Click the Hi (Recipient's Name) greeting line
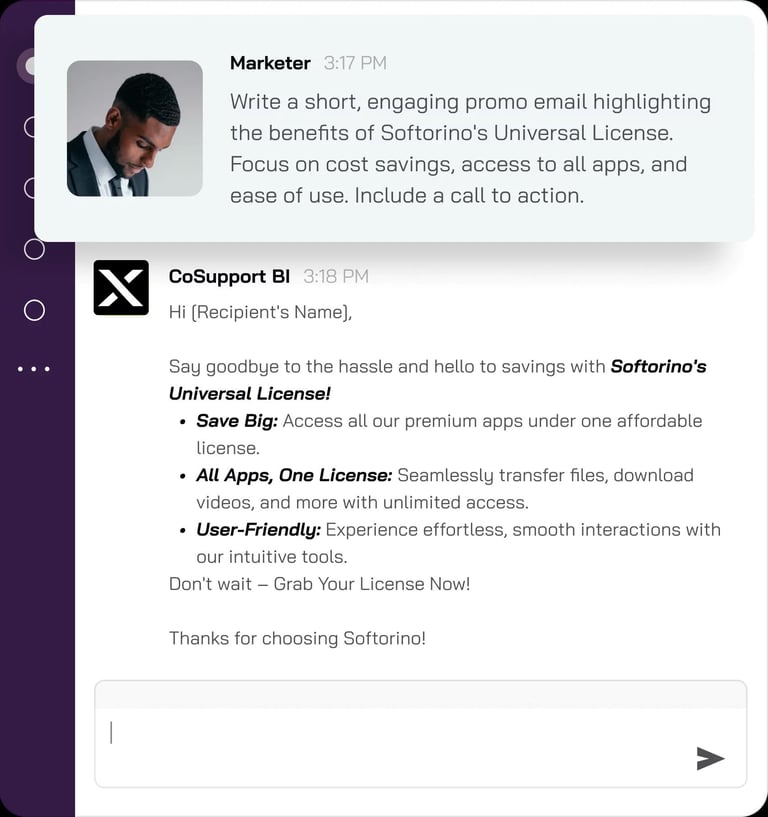The width and height of the screenshot is (768, 817). 261,312
